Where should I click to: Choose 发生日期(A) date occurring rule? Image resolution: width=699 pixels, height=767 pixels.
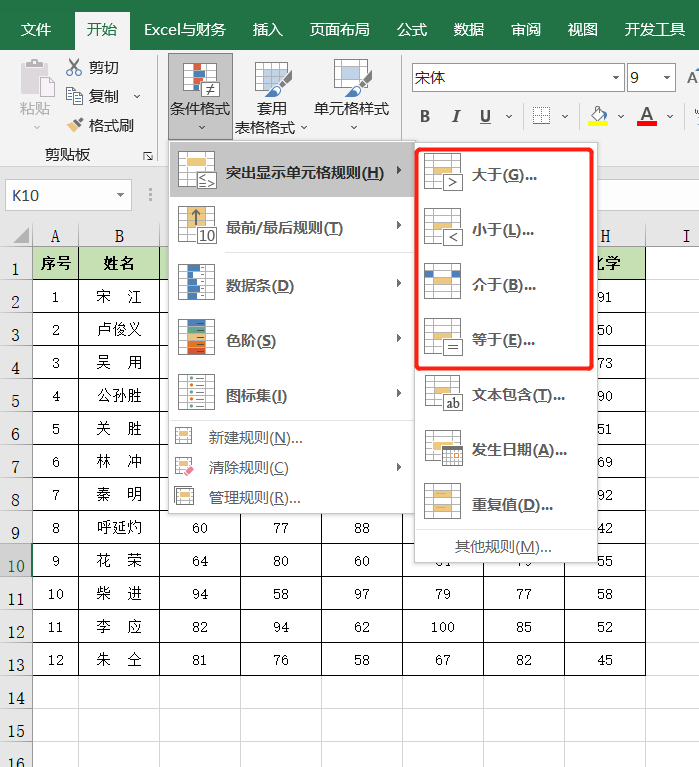click(506, 450)
